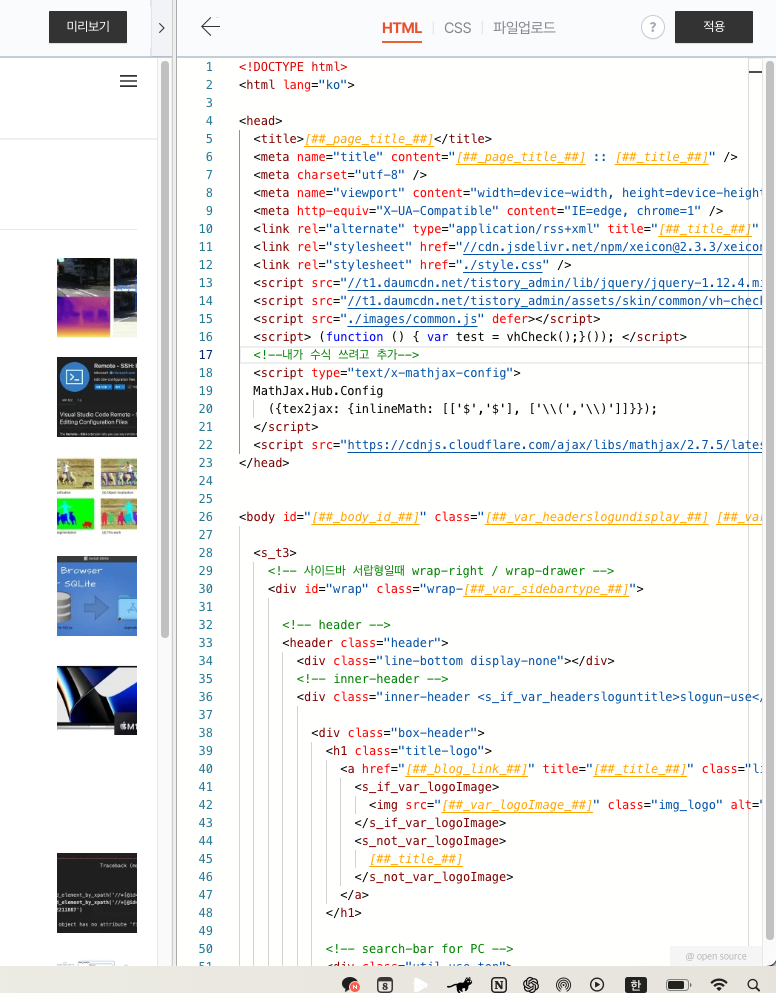Open KakaoTalk chat icon in menu bar
This screenshot has height=993, width=776.
pos(350,984)
